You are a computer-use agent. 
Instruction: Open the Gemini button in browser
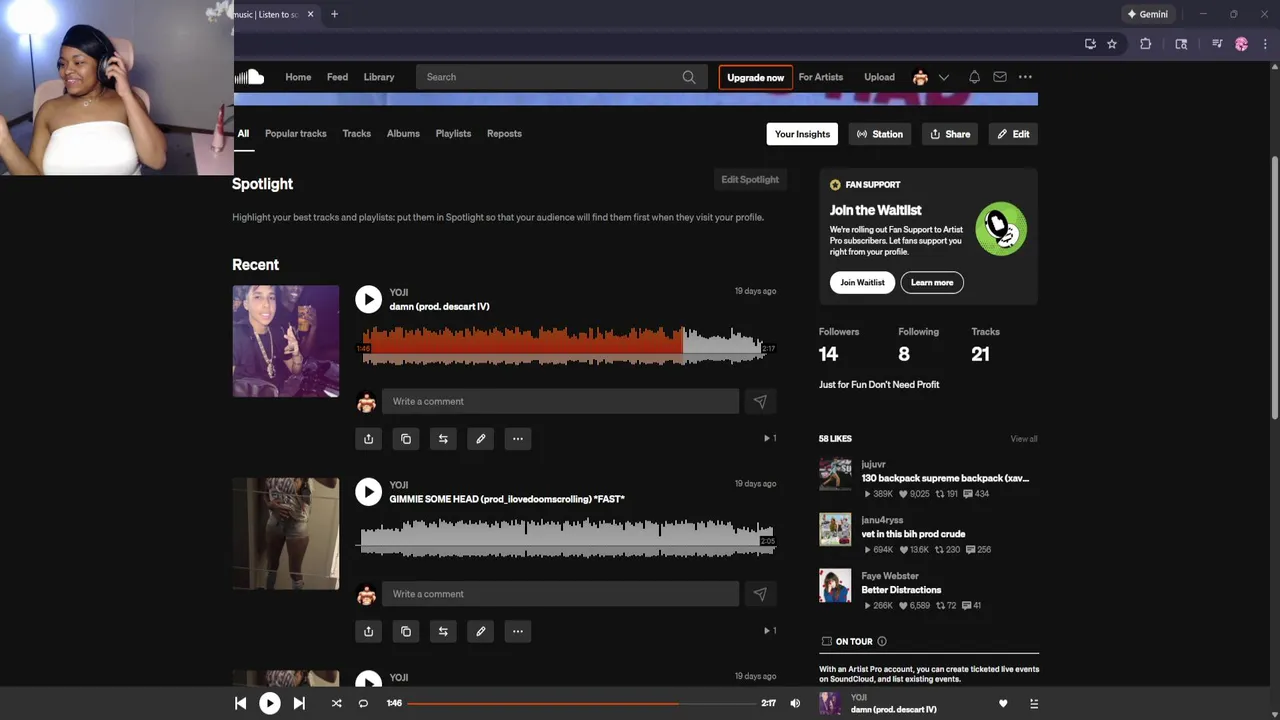[1147, 14]
